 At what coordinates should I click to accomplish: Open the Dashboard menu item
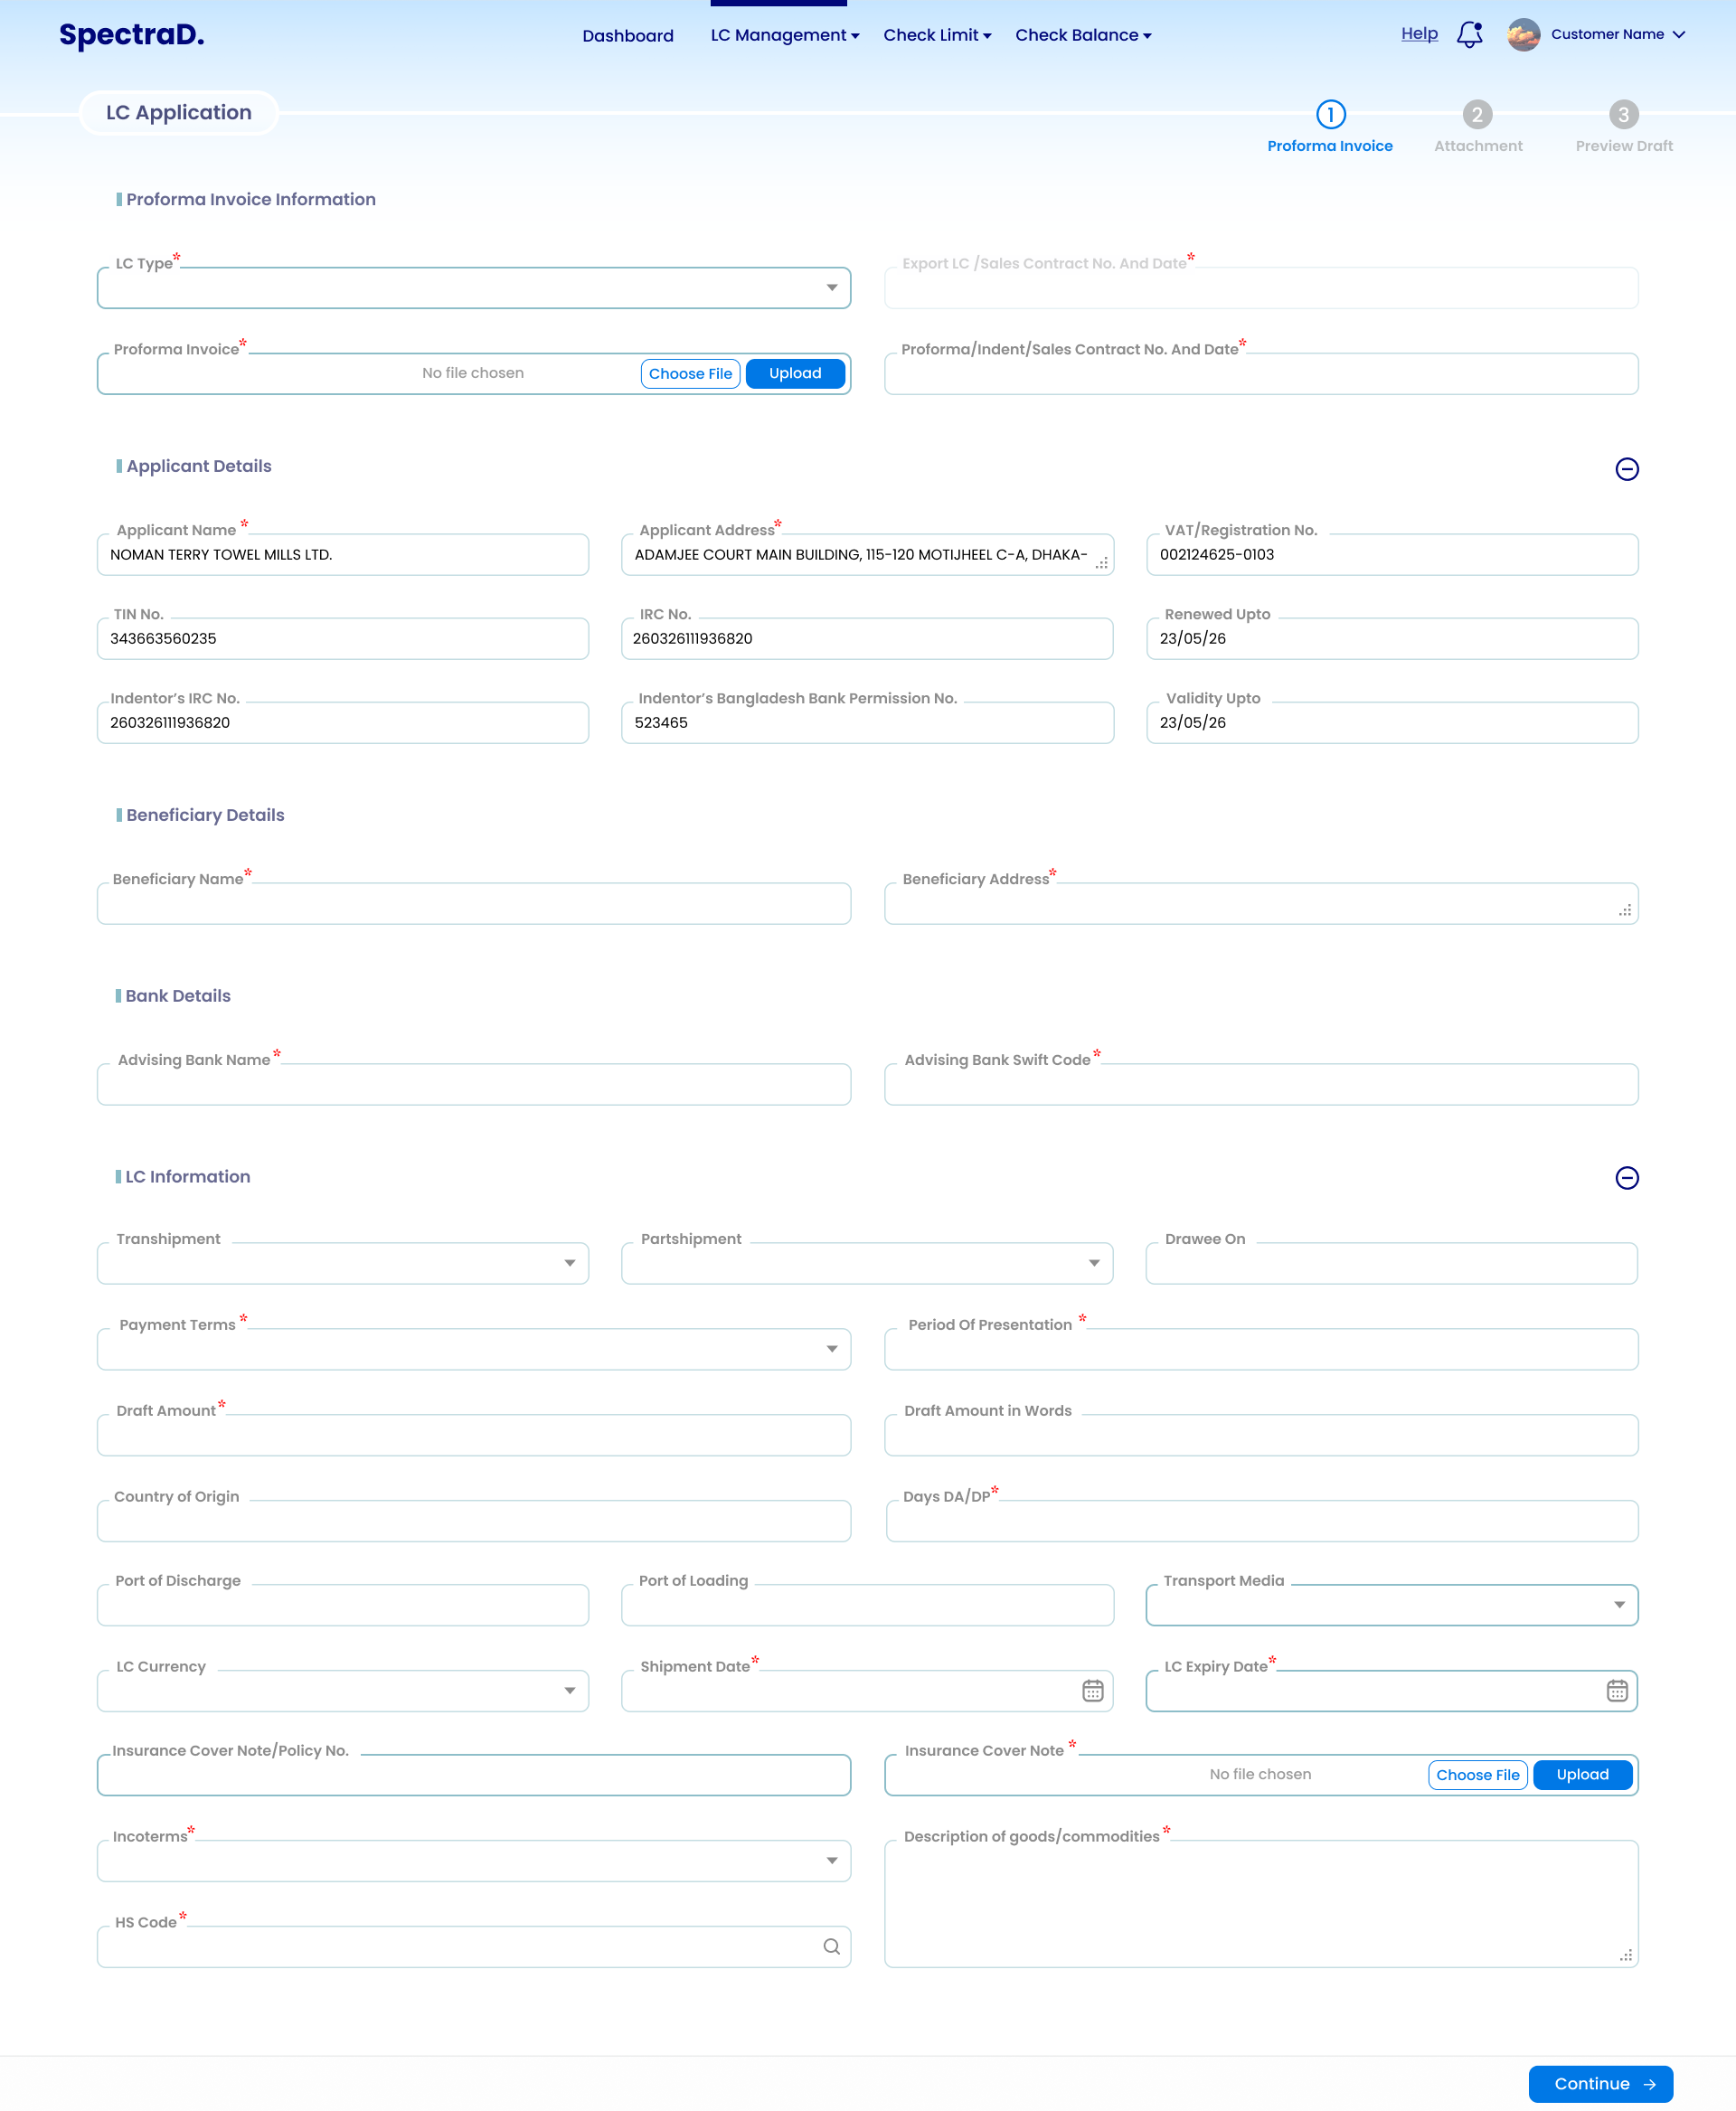[x=628, y=35]
